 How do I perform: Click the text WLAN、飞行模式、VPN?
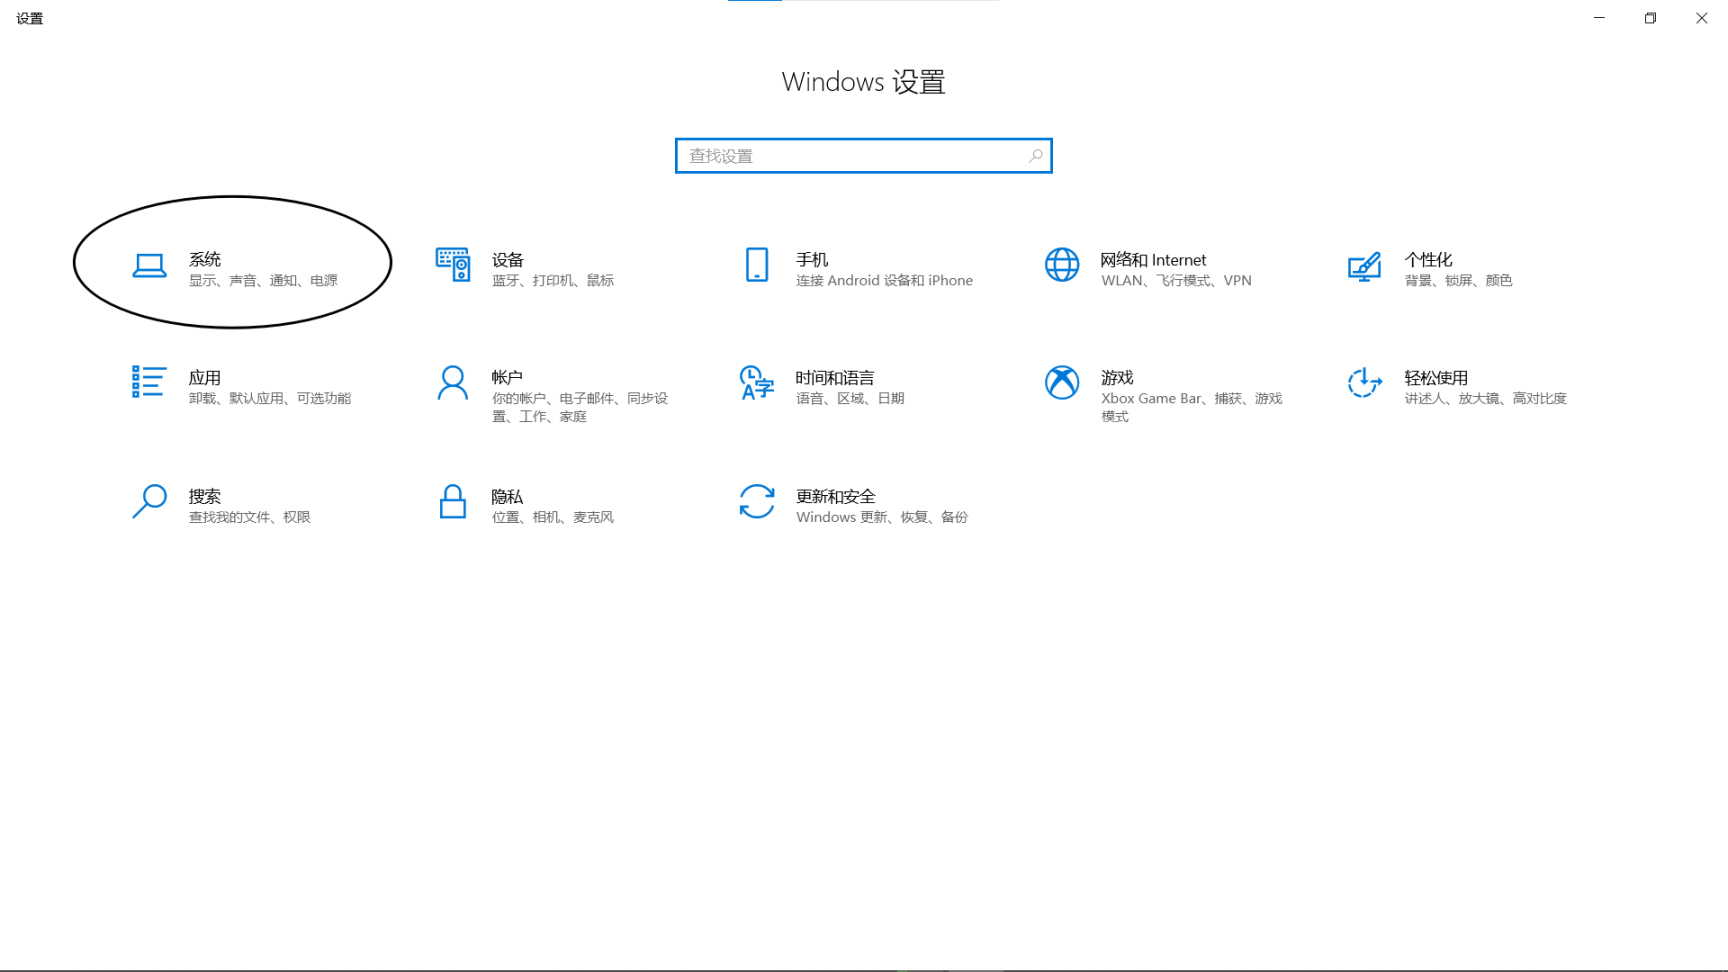click(1176, 281)
